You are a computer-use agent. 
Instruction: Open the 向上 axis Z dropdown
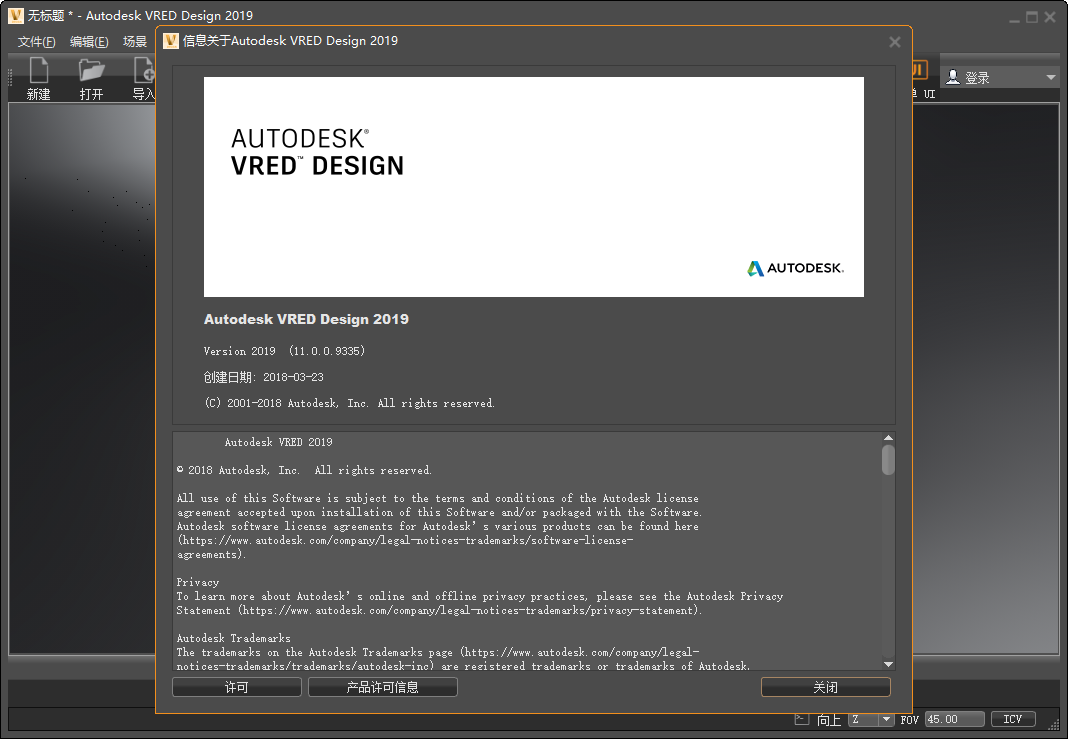871,719
